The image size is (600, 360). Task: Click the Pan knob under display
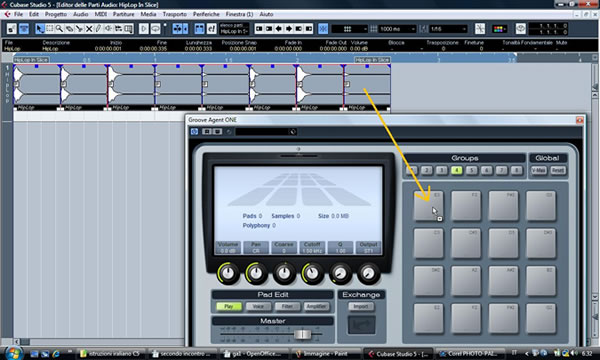coord(256,273)
